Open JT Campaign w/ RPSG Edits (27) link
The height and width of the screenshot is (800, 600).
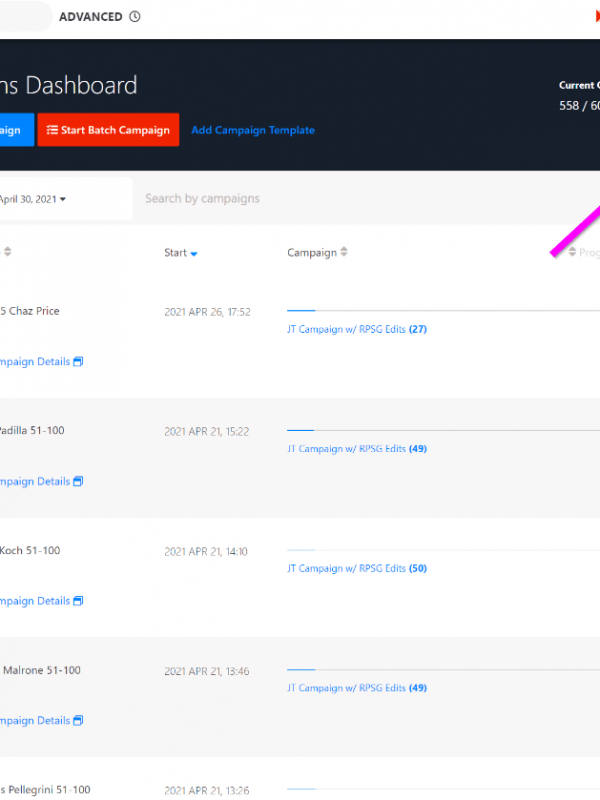(x=356, y=329)
